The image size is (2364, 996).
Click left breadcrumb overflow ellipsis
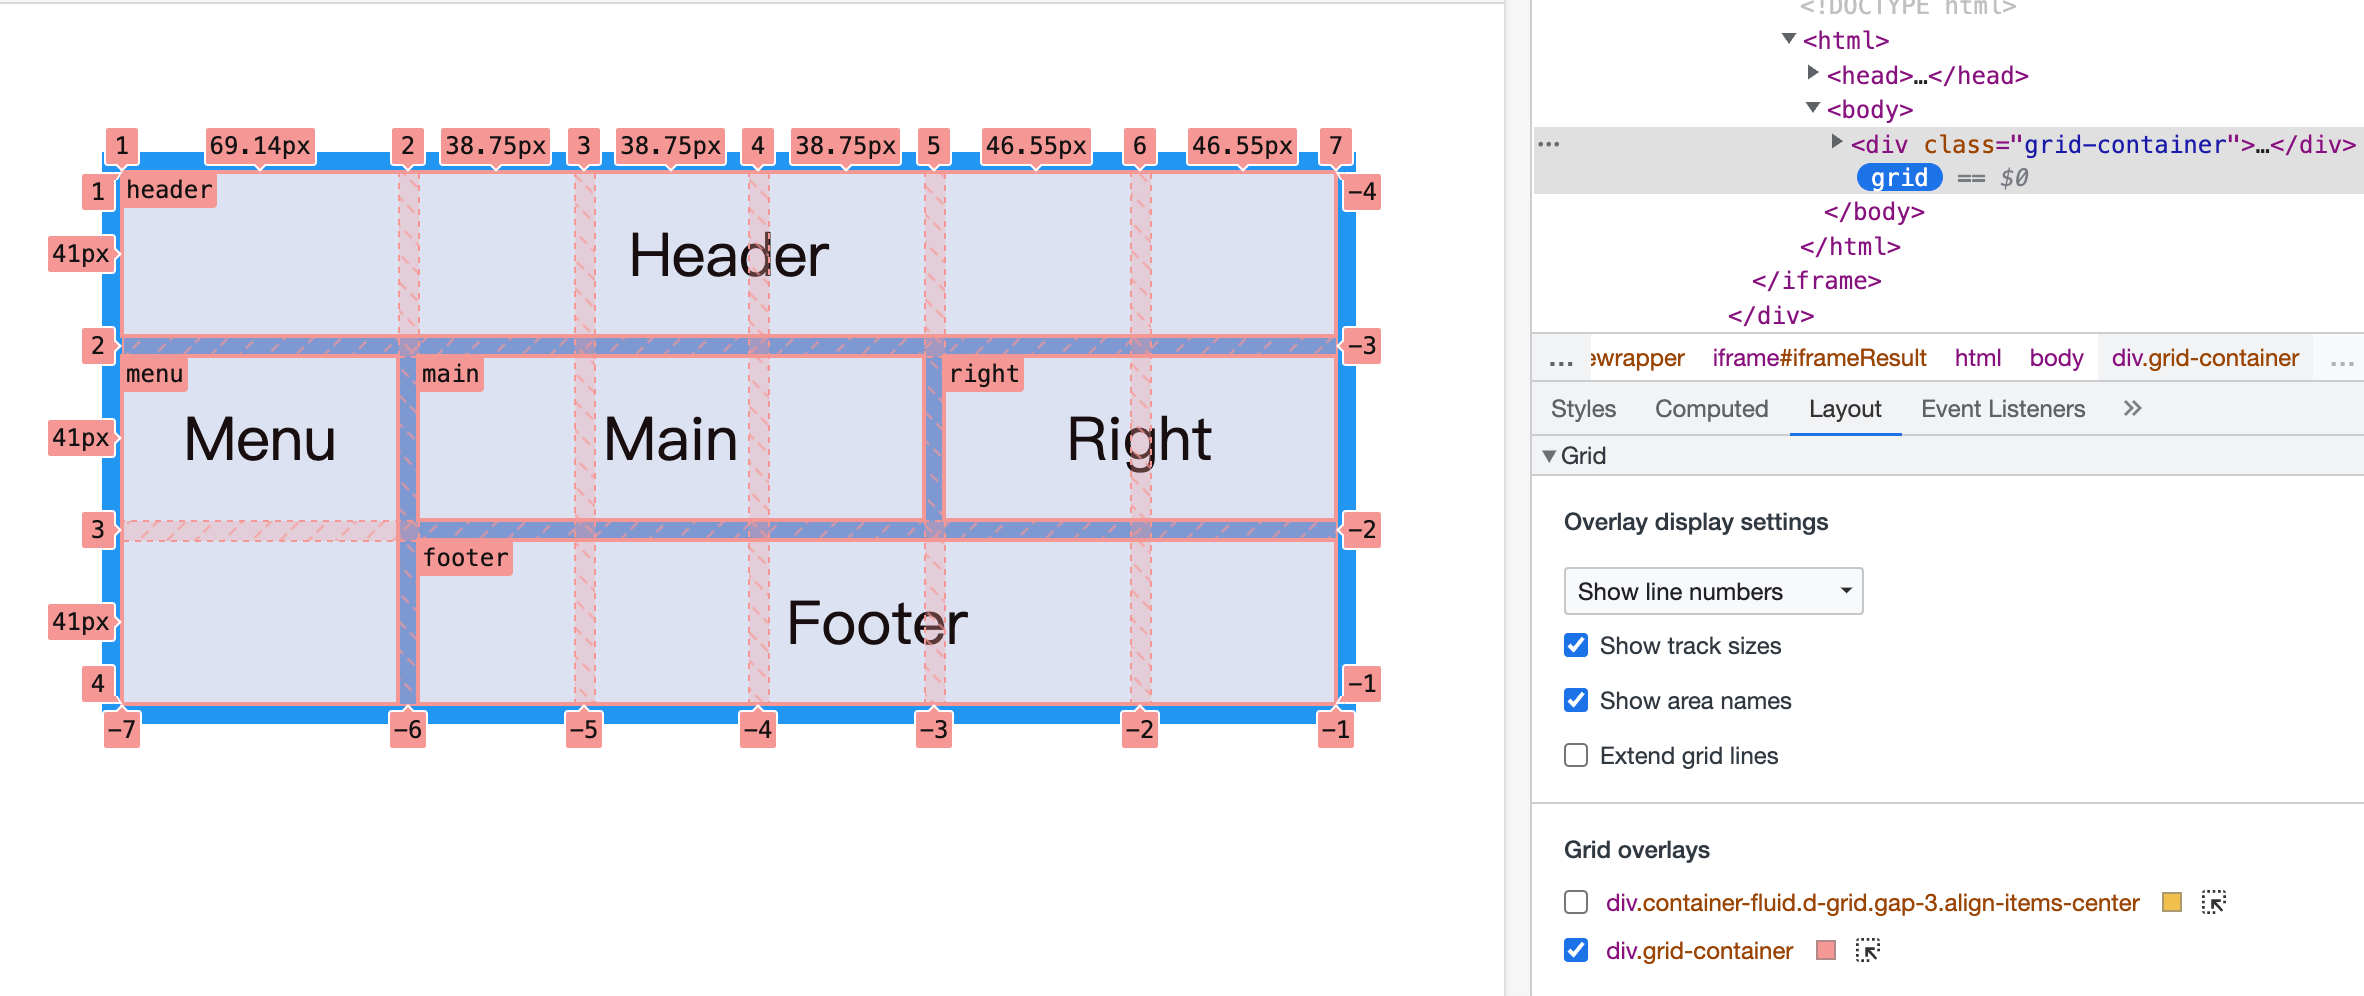[x=1560, y=359]
